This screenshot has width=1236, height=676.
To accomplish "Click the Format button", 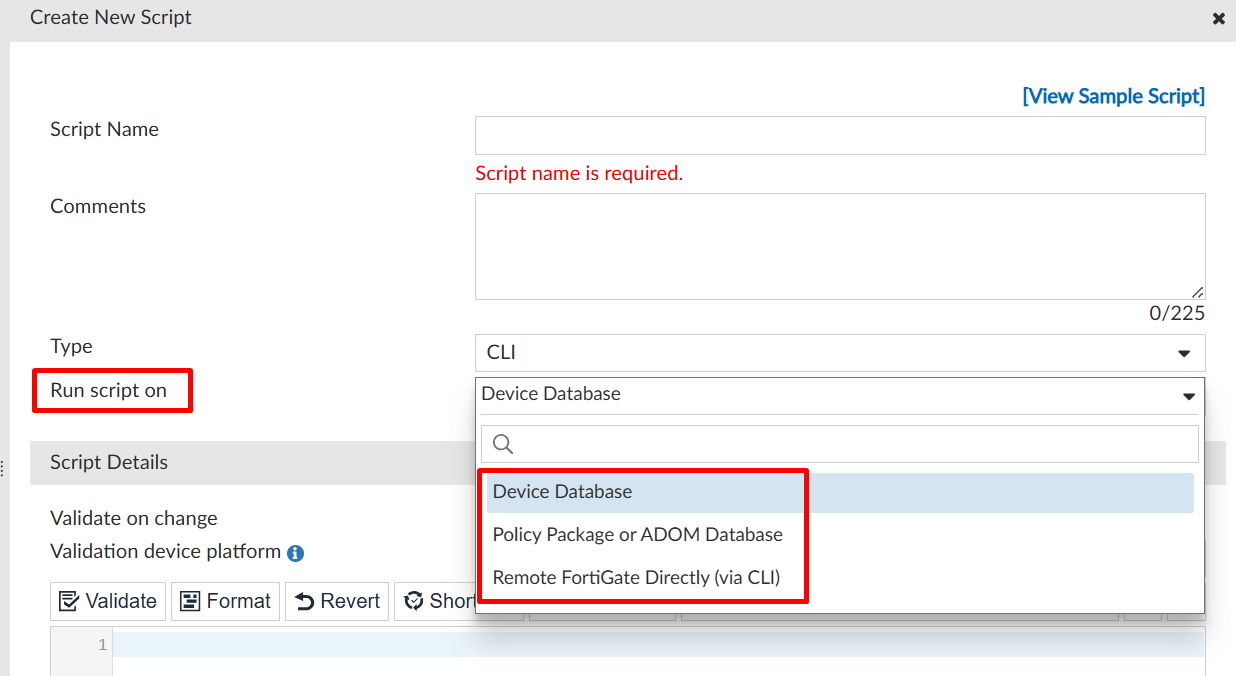I will [225, 601].
